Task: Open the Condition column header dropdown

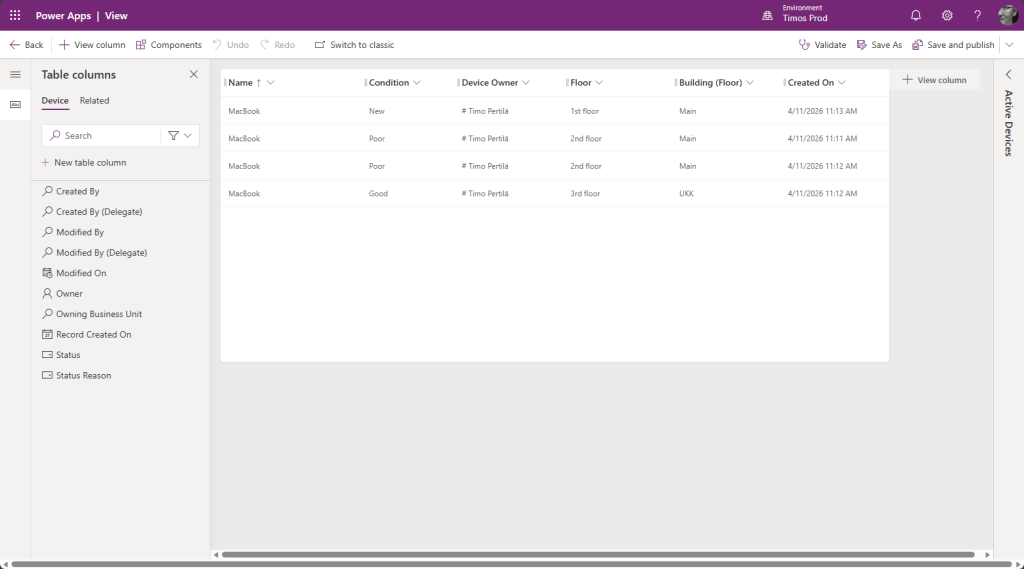Action: (x=417, y=83)
